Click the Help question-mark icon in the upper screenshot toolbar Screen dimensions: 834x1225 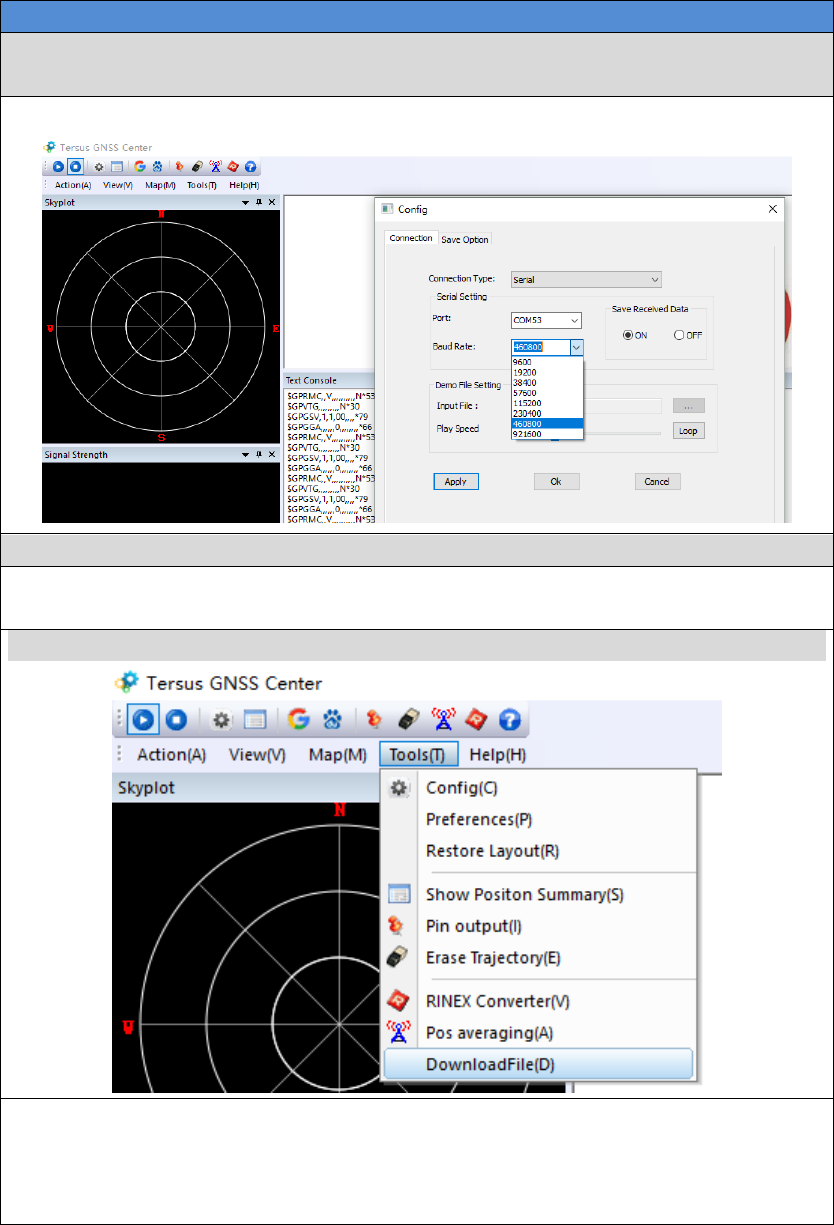(250, 167)
